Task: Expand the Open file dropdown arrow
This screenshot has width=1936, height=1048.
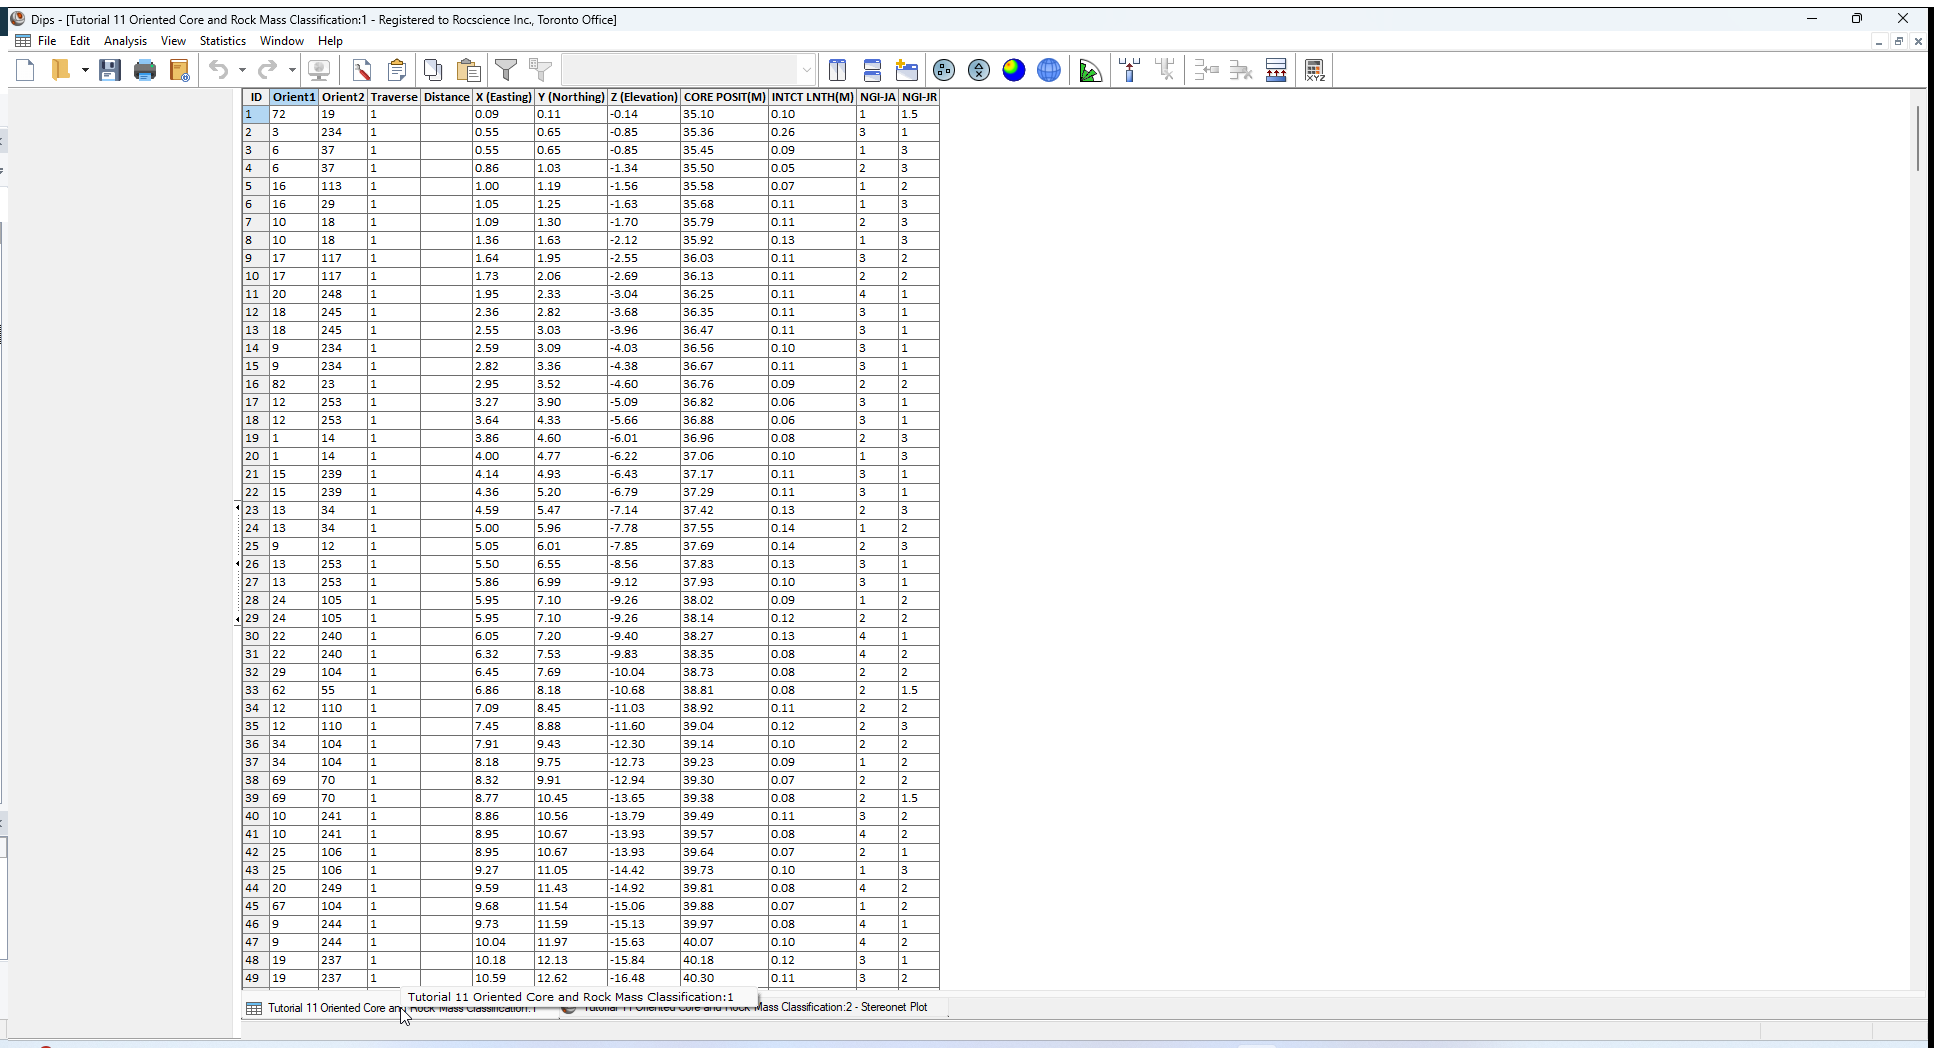Action: pos(84,70)
